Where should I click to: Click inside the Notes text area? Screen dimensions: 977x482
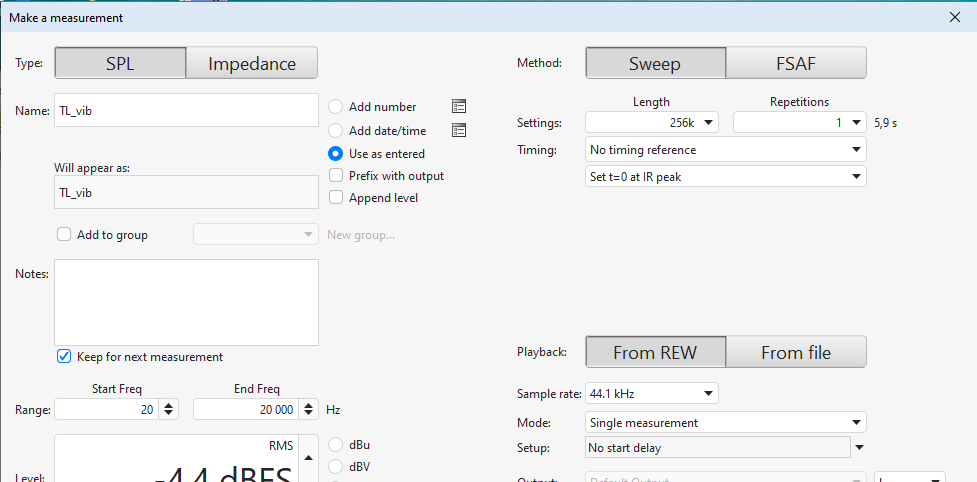click(186, 302)
